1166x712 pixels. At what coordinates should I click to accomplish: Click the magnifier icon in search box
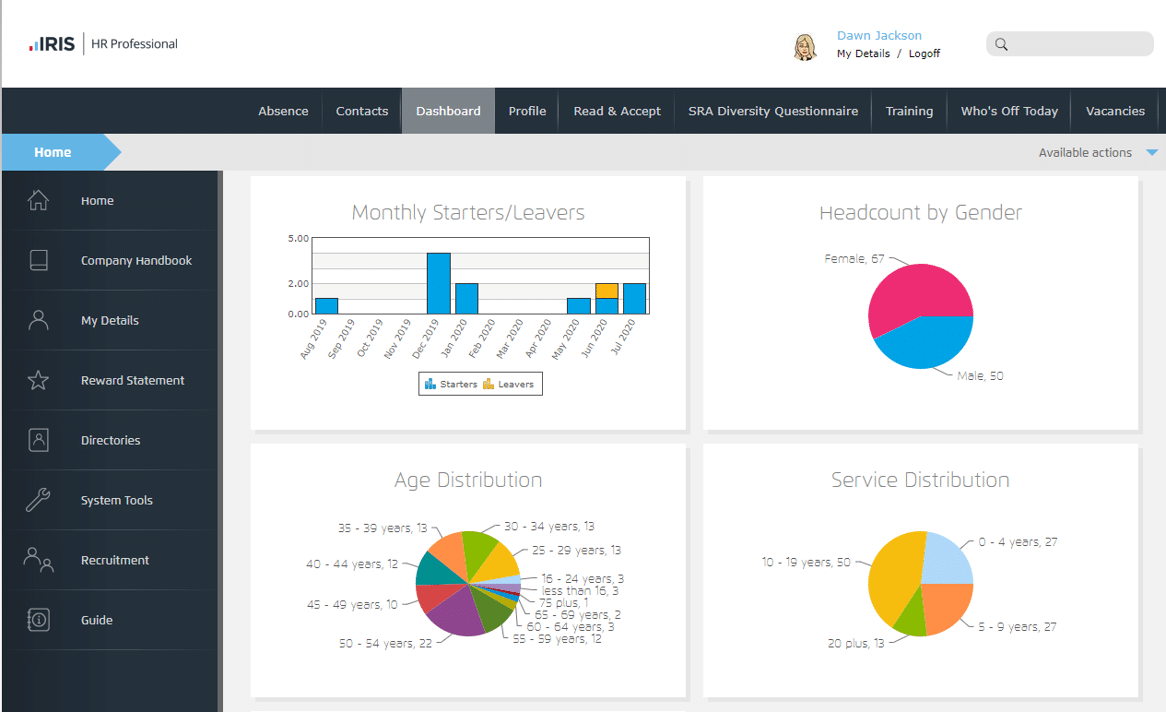point(1001,44)
